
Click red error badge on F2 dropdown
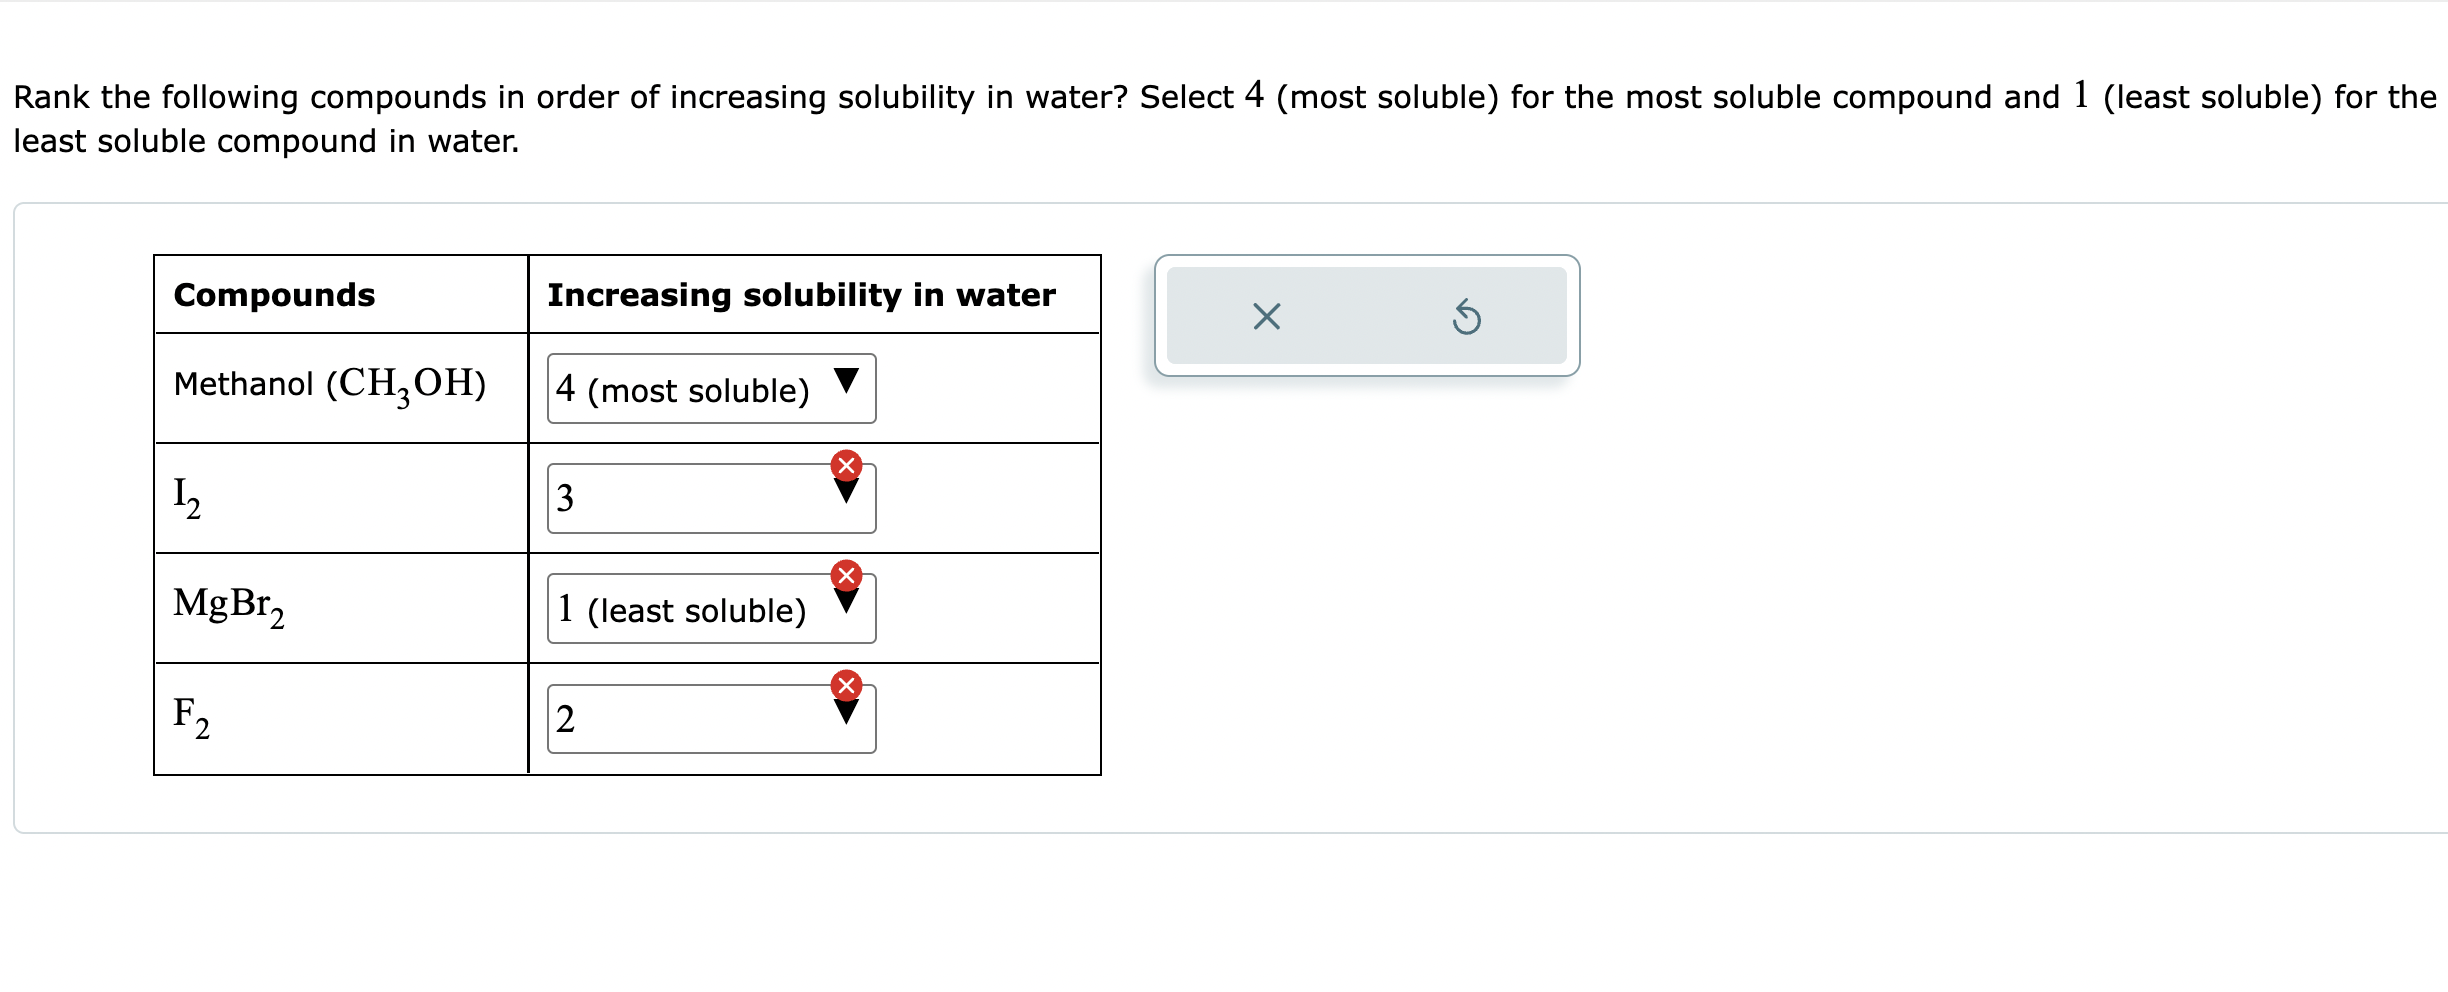click(846, 685)
